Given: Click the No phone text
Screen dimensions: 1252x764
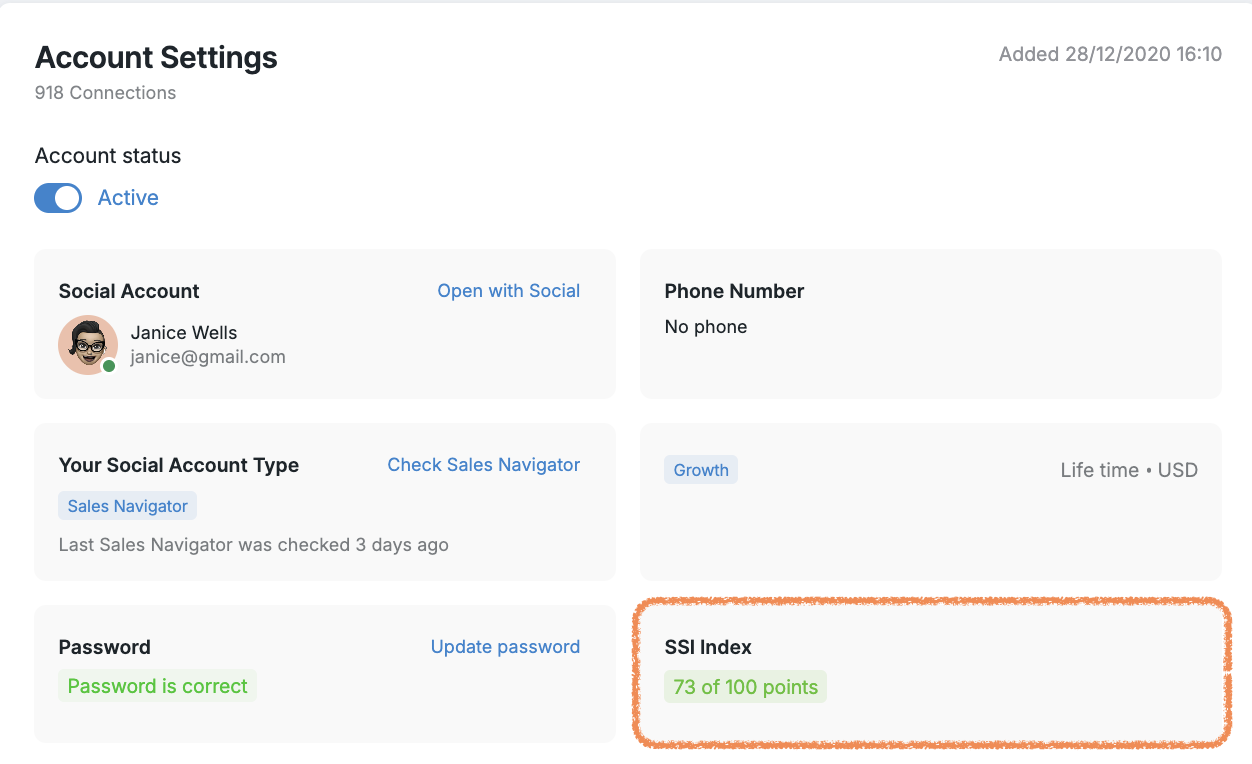Looking at the screenshot, I should tap(705, 327).
